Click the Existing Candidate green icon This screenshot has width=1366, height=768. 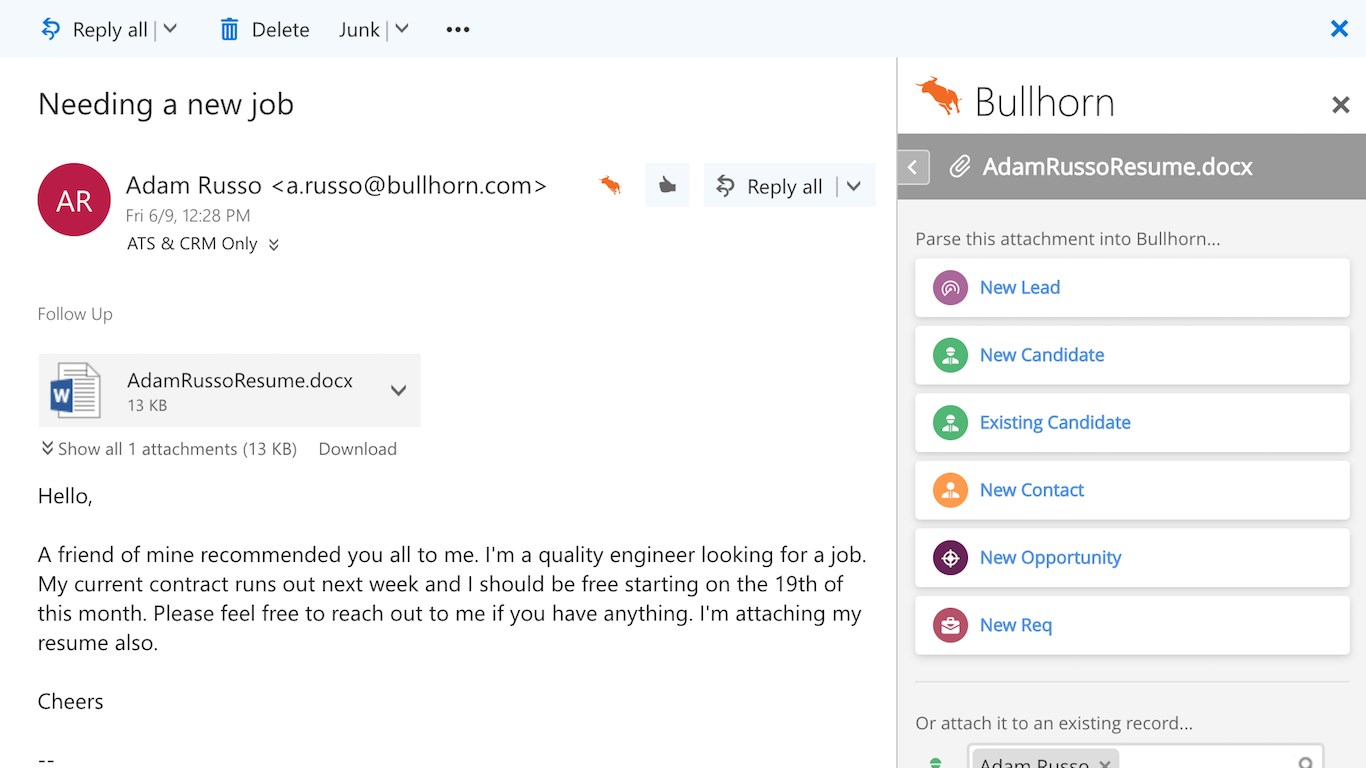click(950, 423)
